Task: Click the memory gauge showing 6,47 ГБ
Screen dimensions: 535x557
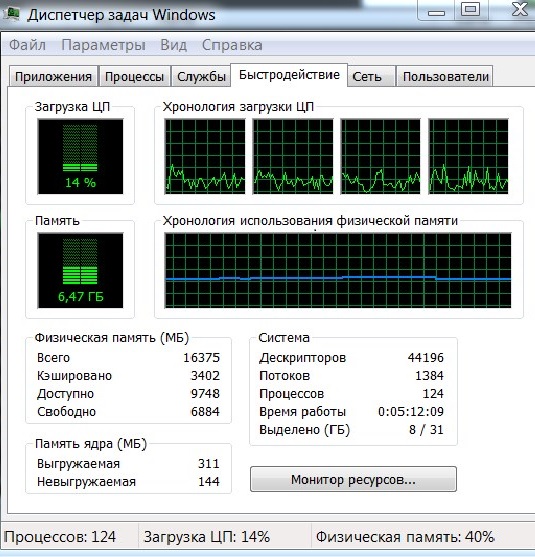Action: click(x=80, y=270)
